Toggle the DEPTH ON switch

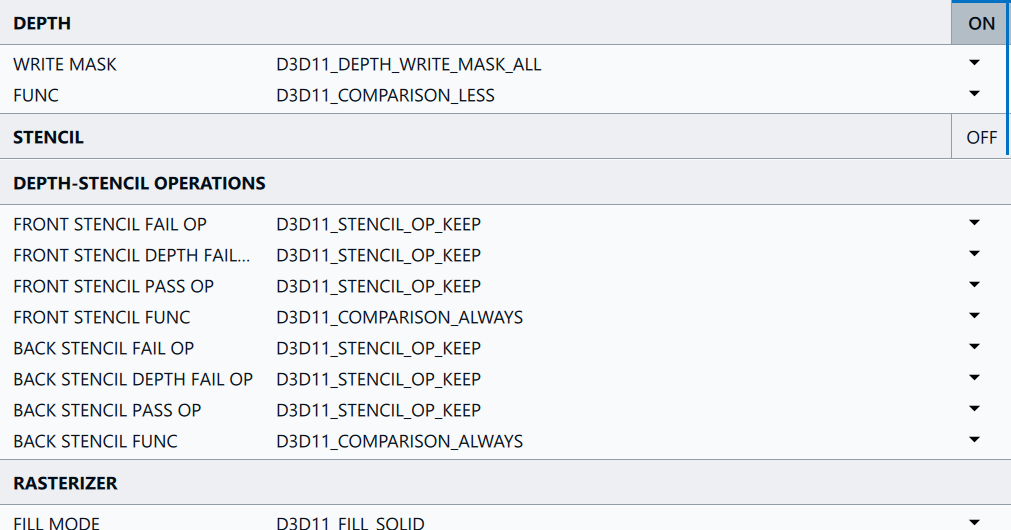click(x=981, y=23)
